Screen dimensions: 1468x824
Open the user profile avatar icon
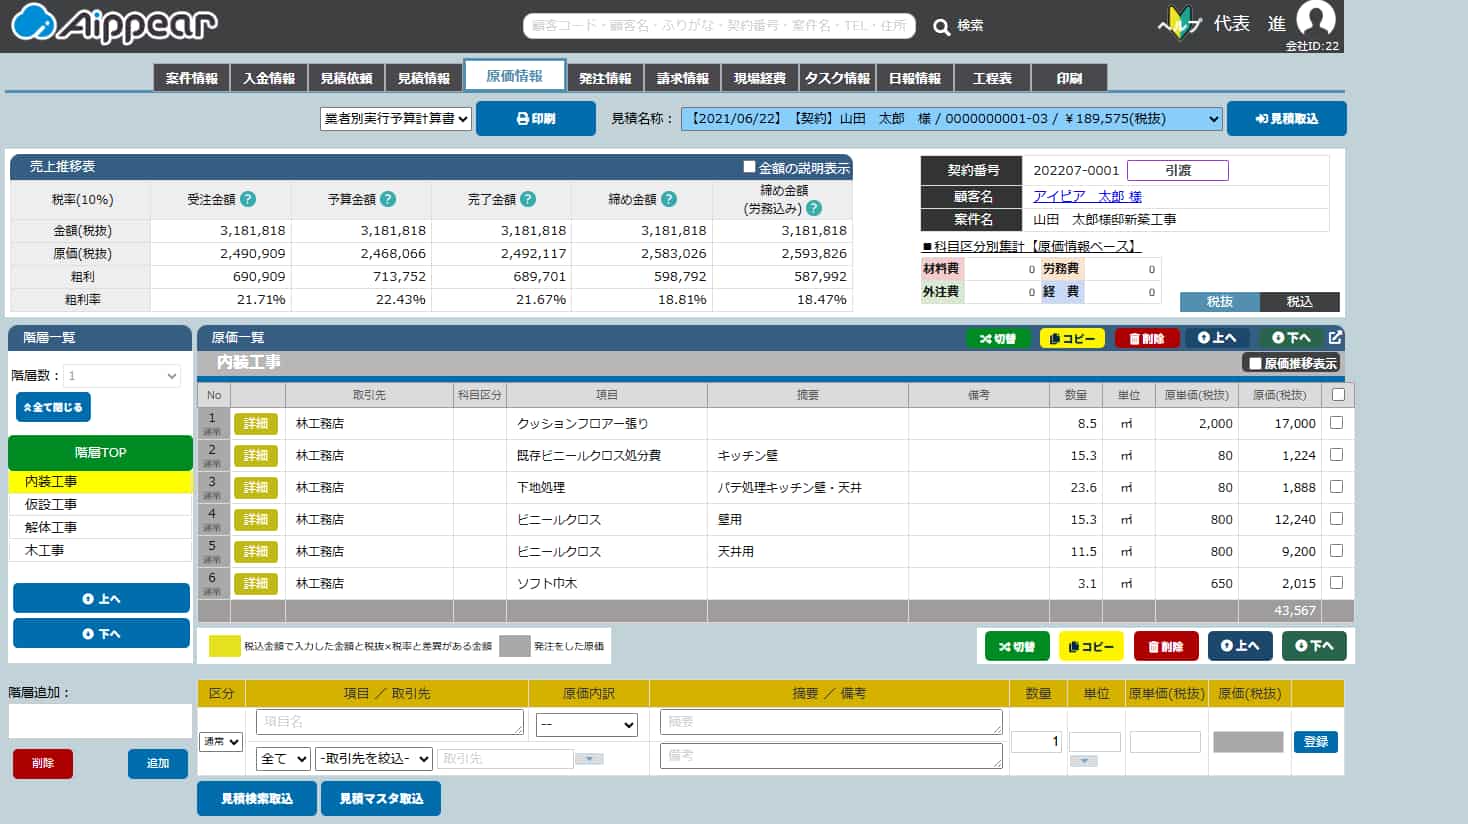pos(1315,20)
